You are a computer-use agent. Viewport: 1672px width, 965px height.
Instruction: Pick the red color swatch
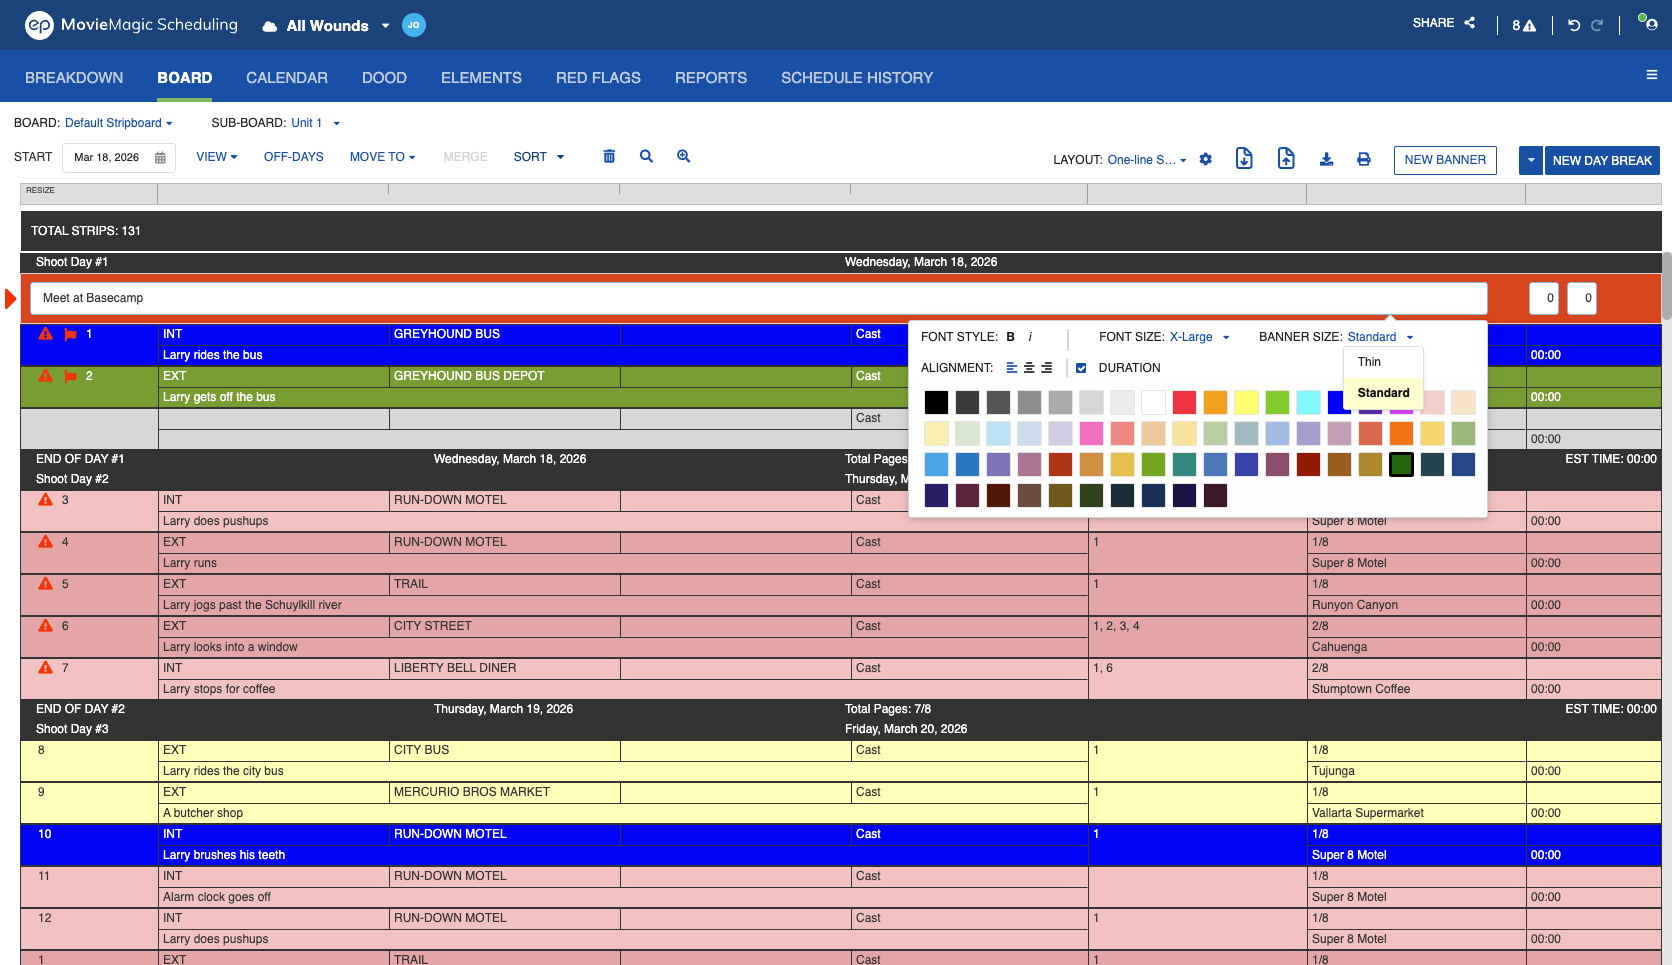tap(1184, 402)
